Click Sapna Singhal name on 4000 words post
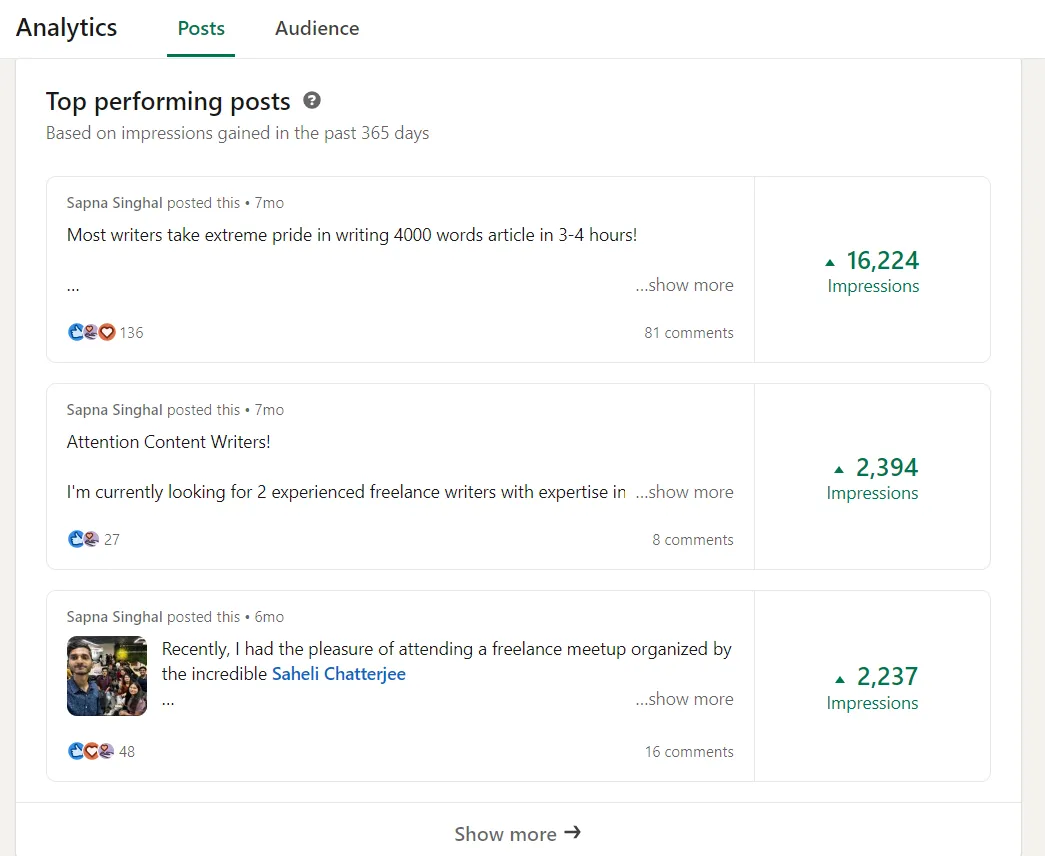Screen dimensions: 1045x856 (115, 203)
